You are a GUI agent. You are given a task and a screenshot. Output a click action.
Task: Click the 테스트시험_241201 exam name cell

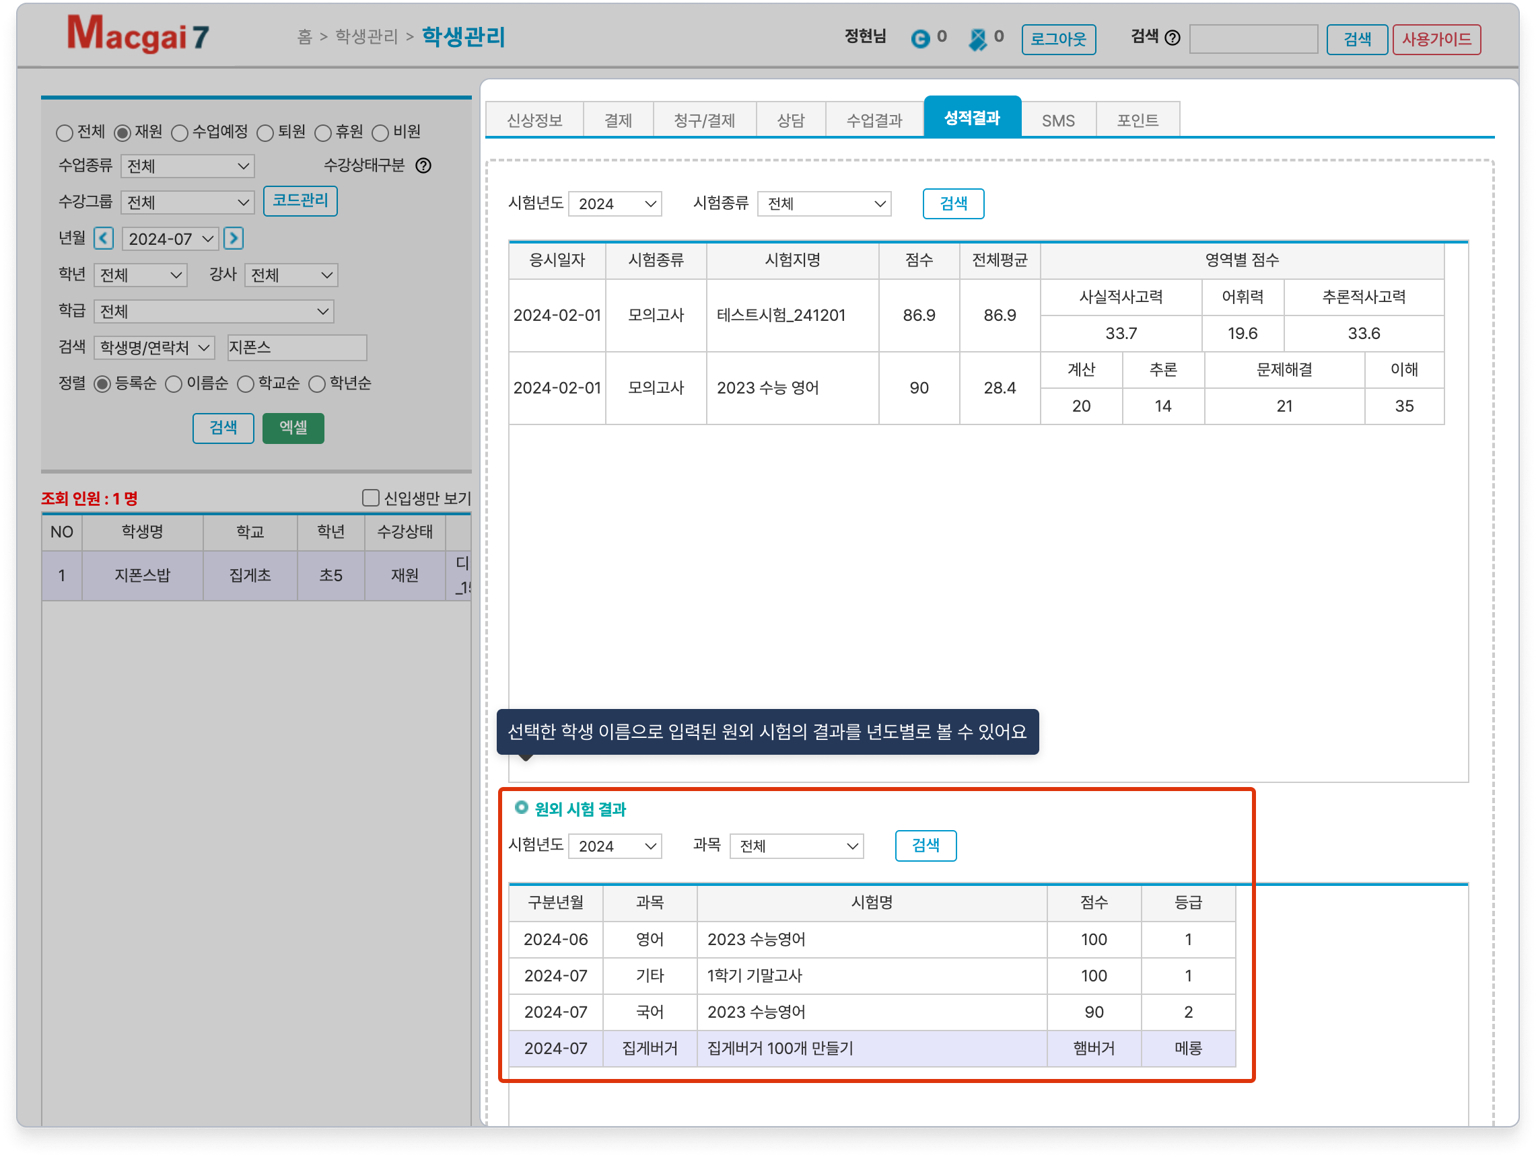793,315
